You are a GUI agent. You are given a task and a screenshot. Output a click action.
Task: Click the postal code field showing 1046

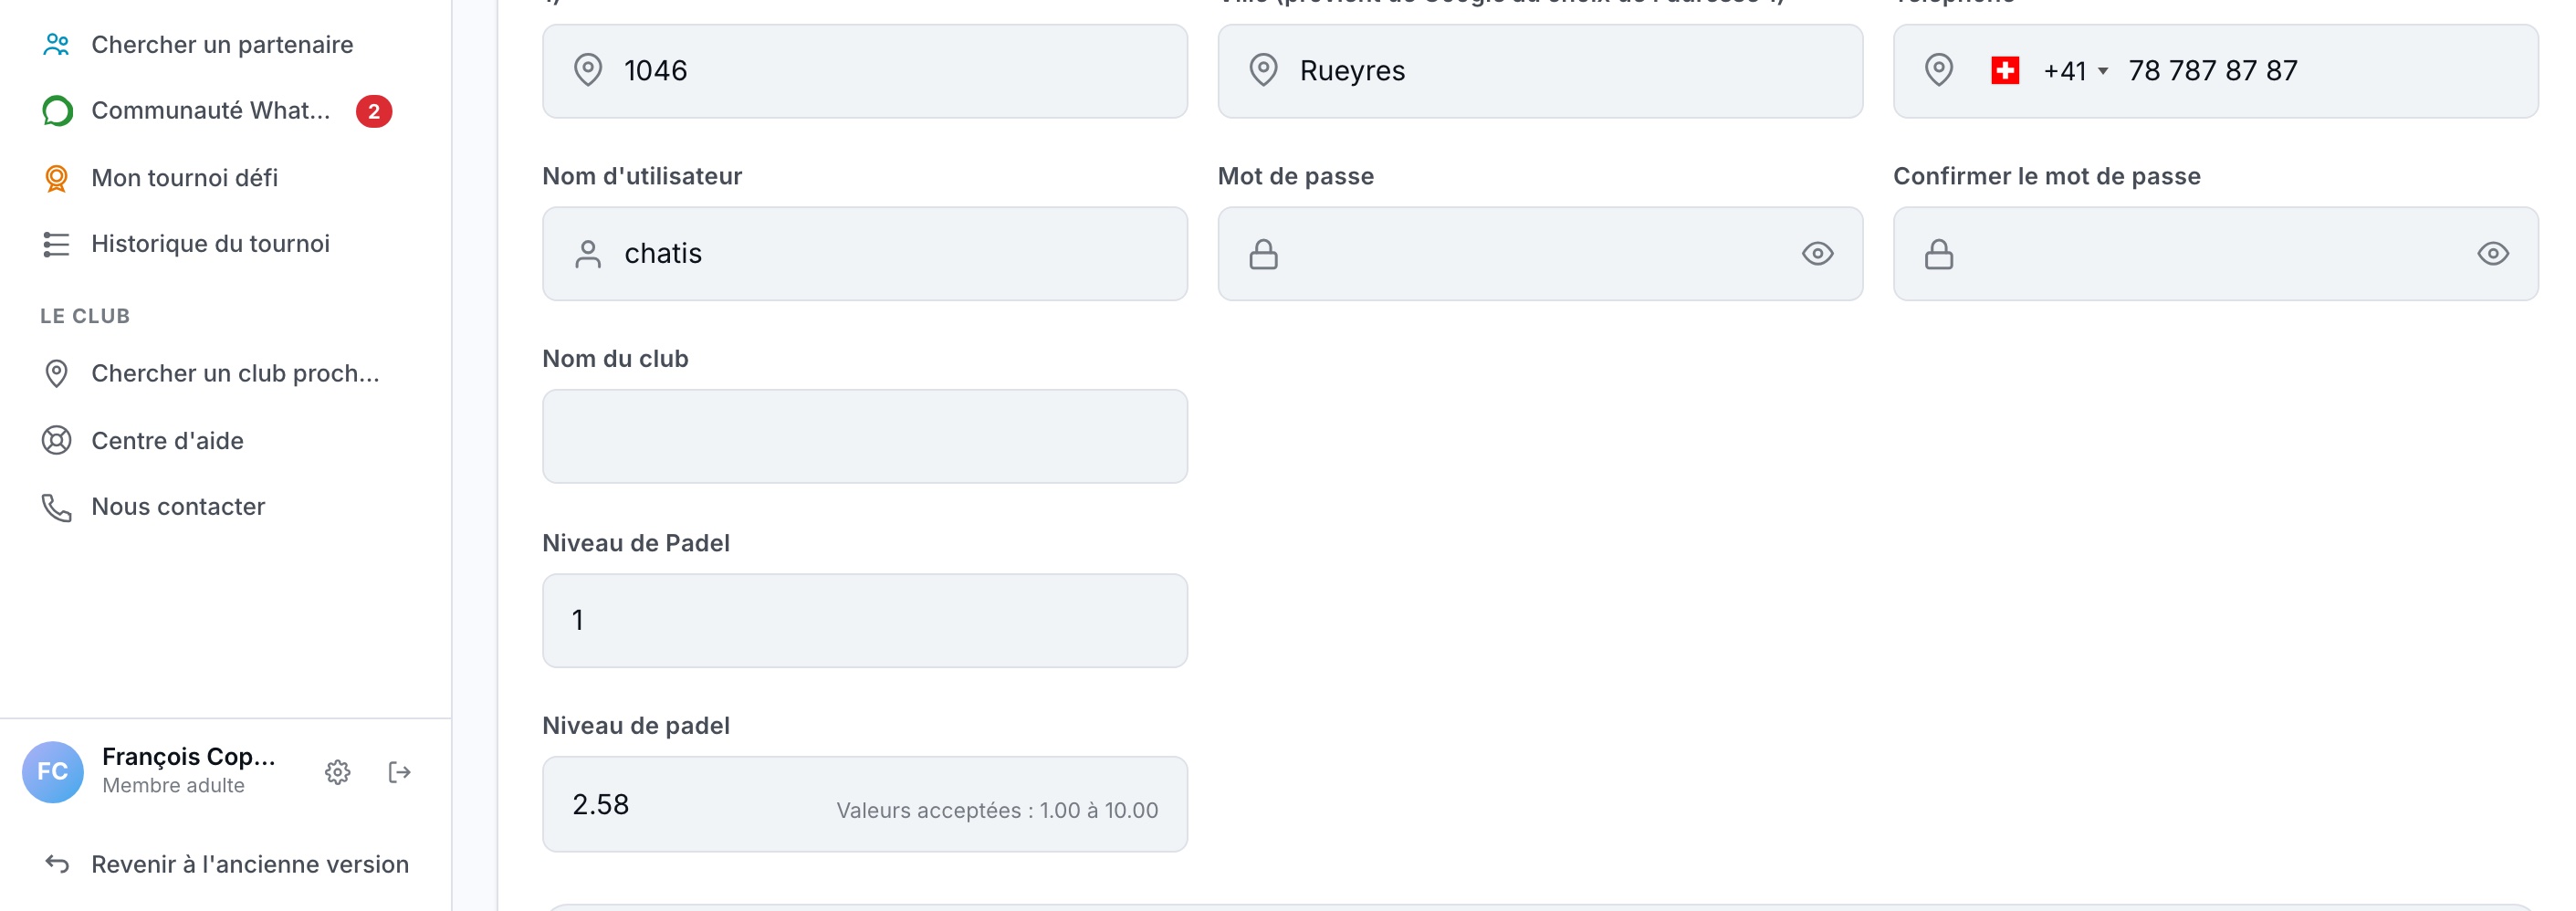(x=865, y=71)
